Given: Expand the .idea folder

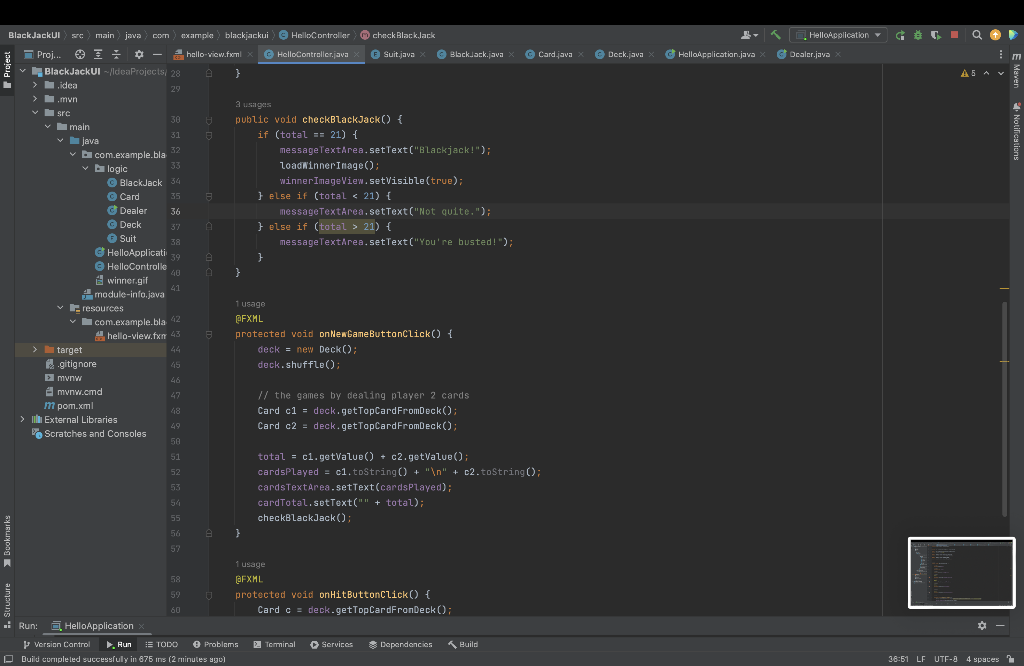Looking at the screenshot, I should click(x=35, y=85).
